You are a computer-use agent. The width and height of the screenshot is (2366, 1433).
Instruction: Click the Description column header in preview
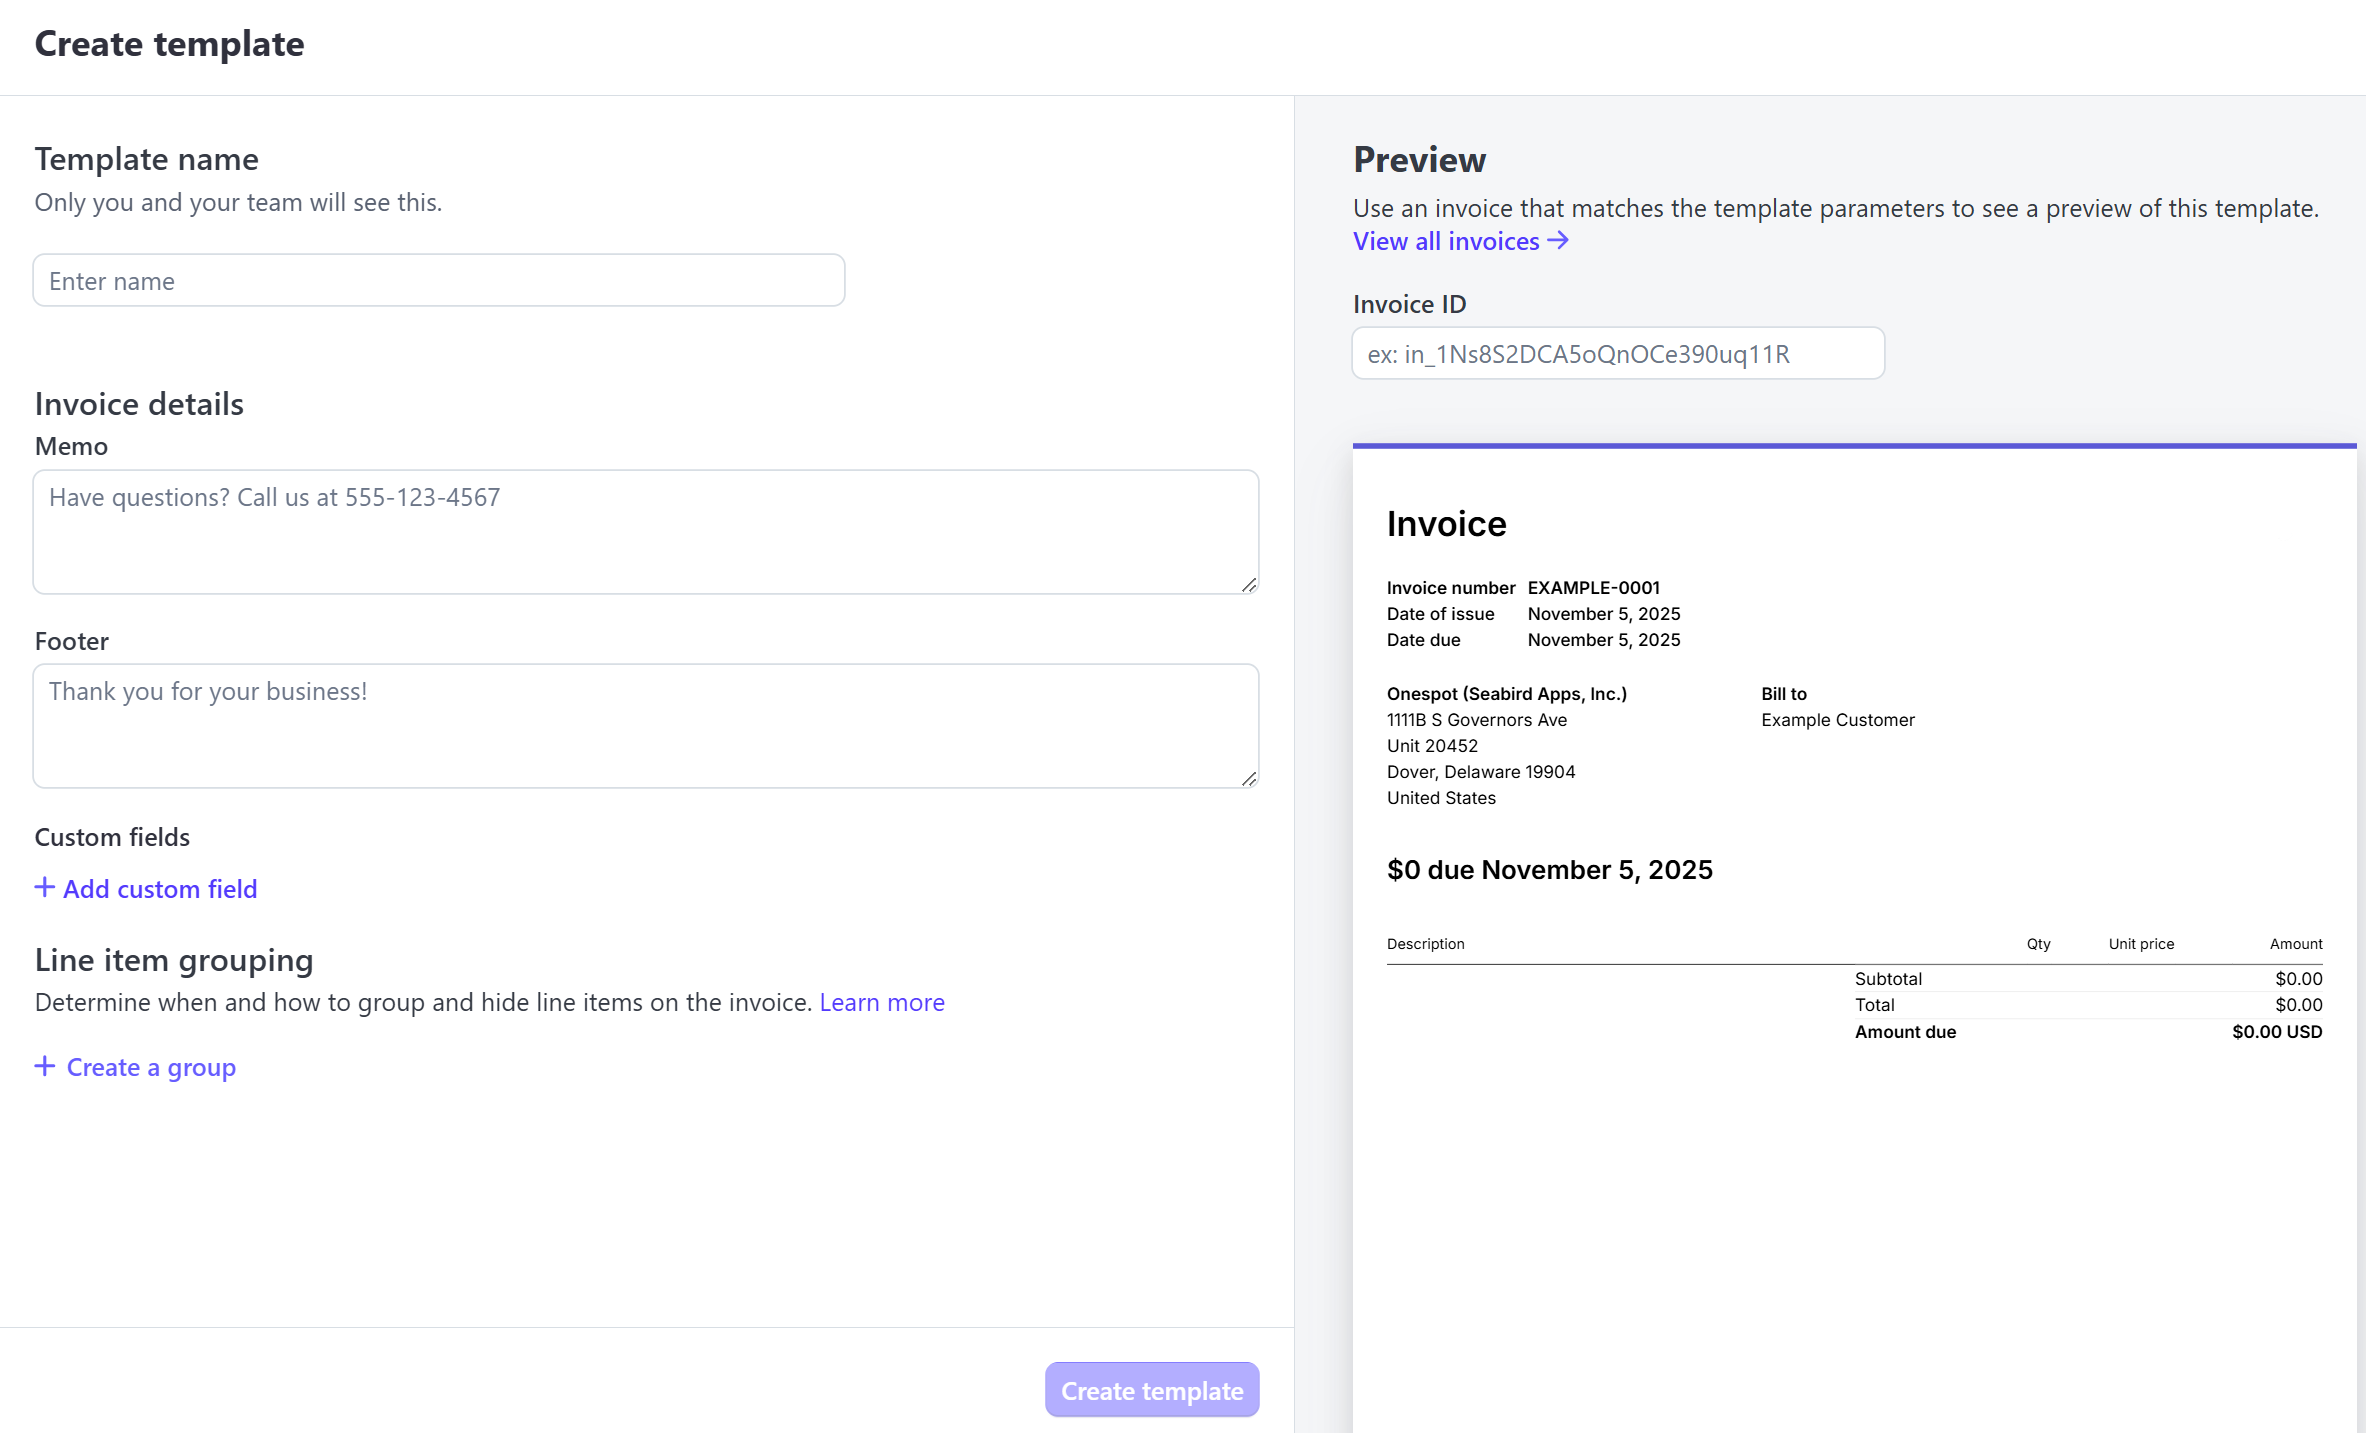pos(1425,944)
